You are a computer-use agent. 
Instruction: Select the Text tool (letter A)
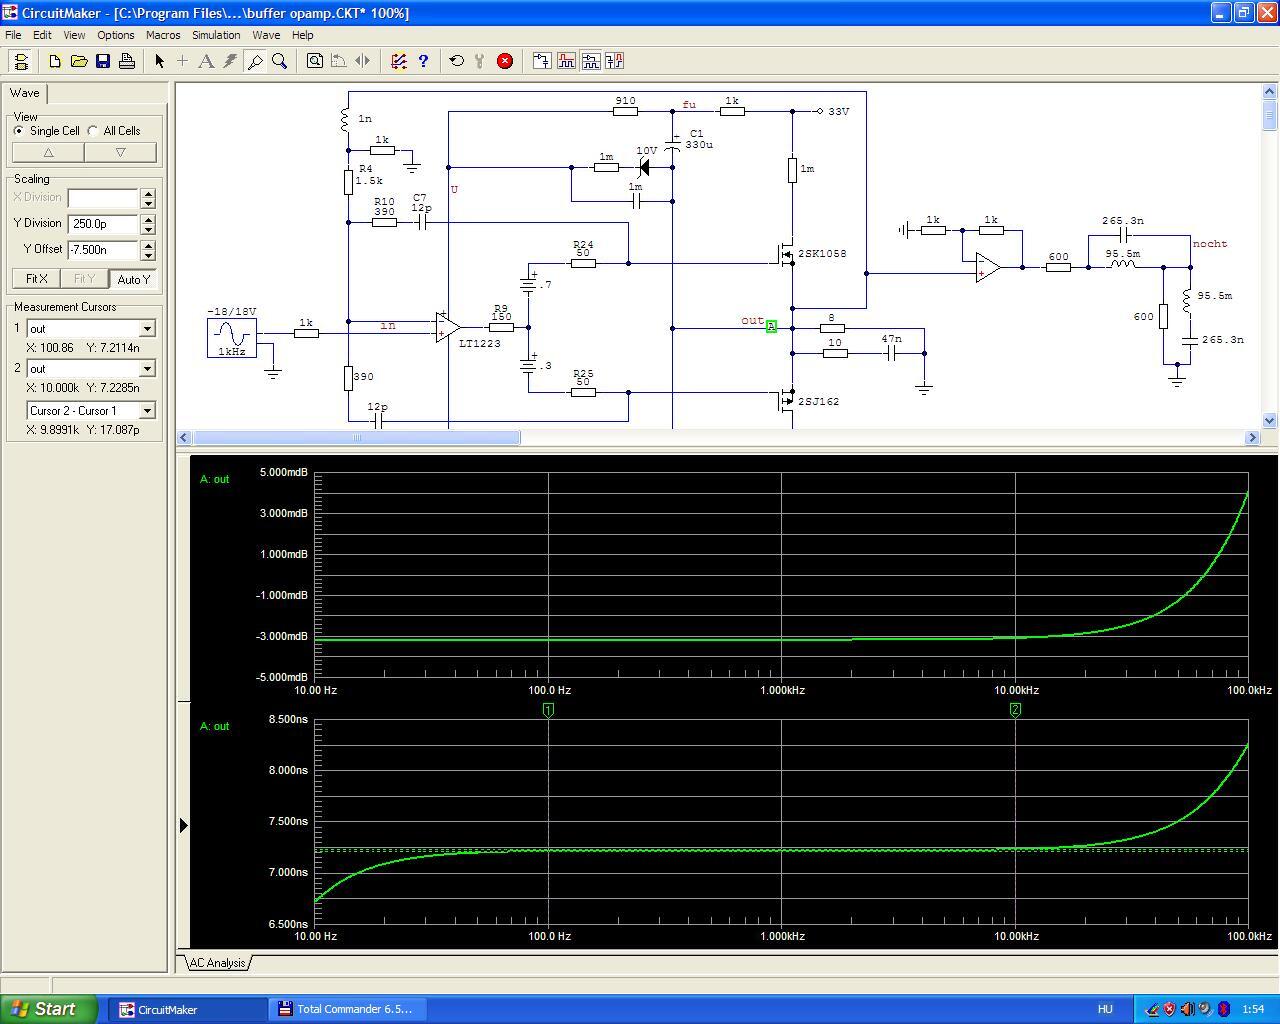(206, 61)
